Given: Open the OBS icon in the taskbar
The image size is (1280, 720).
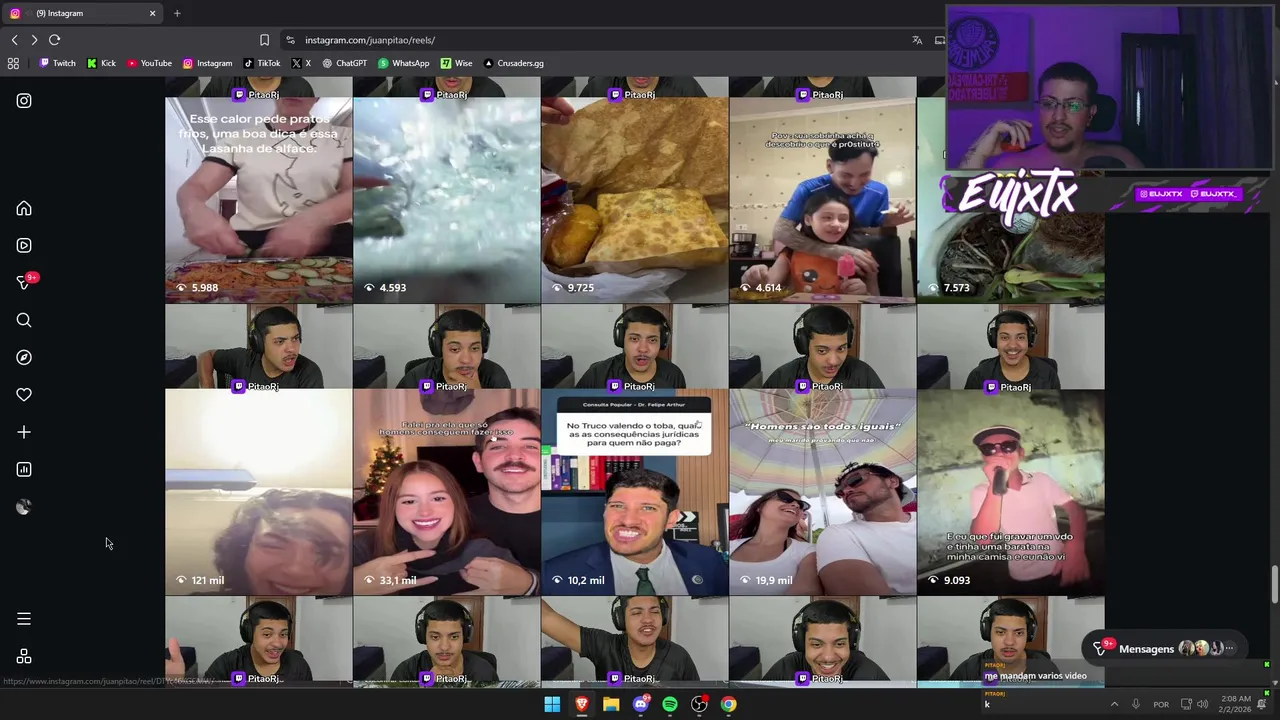Looking at the screenshot, I should click(x=700, y=704).
